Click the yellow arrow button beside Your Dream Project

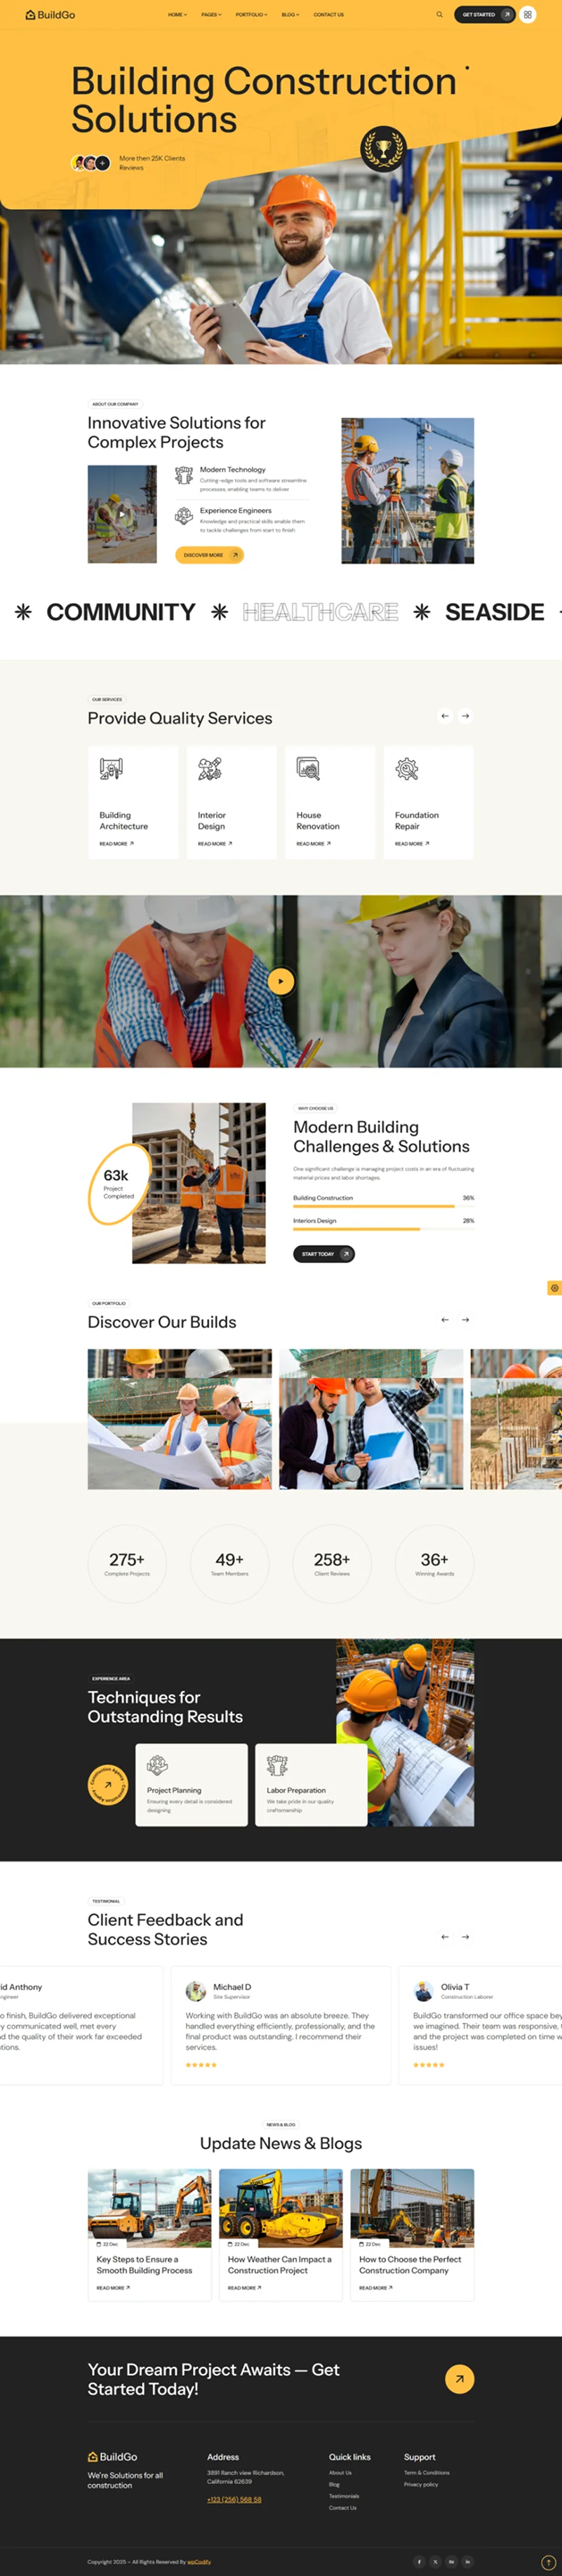click(459, 2379)
